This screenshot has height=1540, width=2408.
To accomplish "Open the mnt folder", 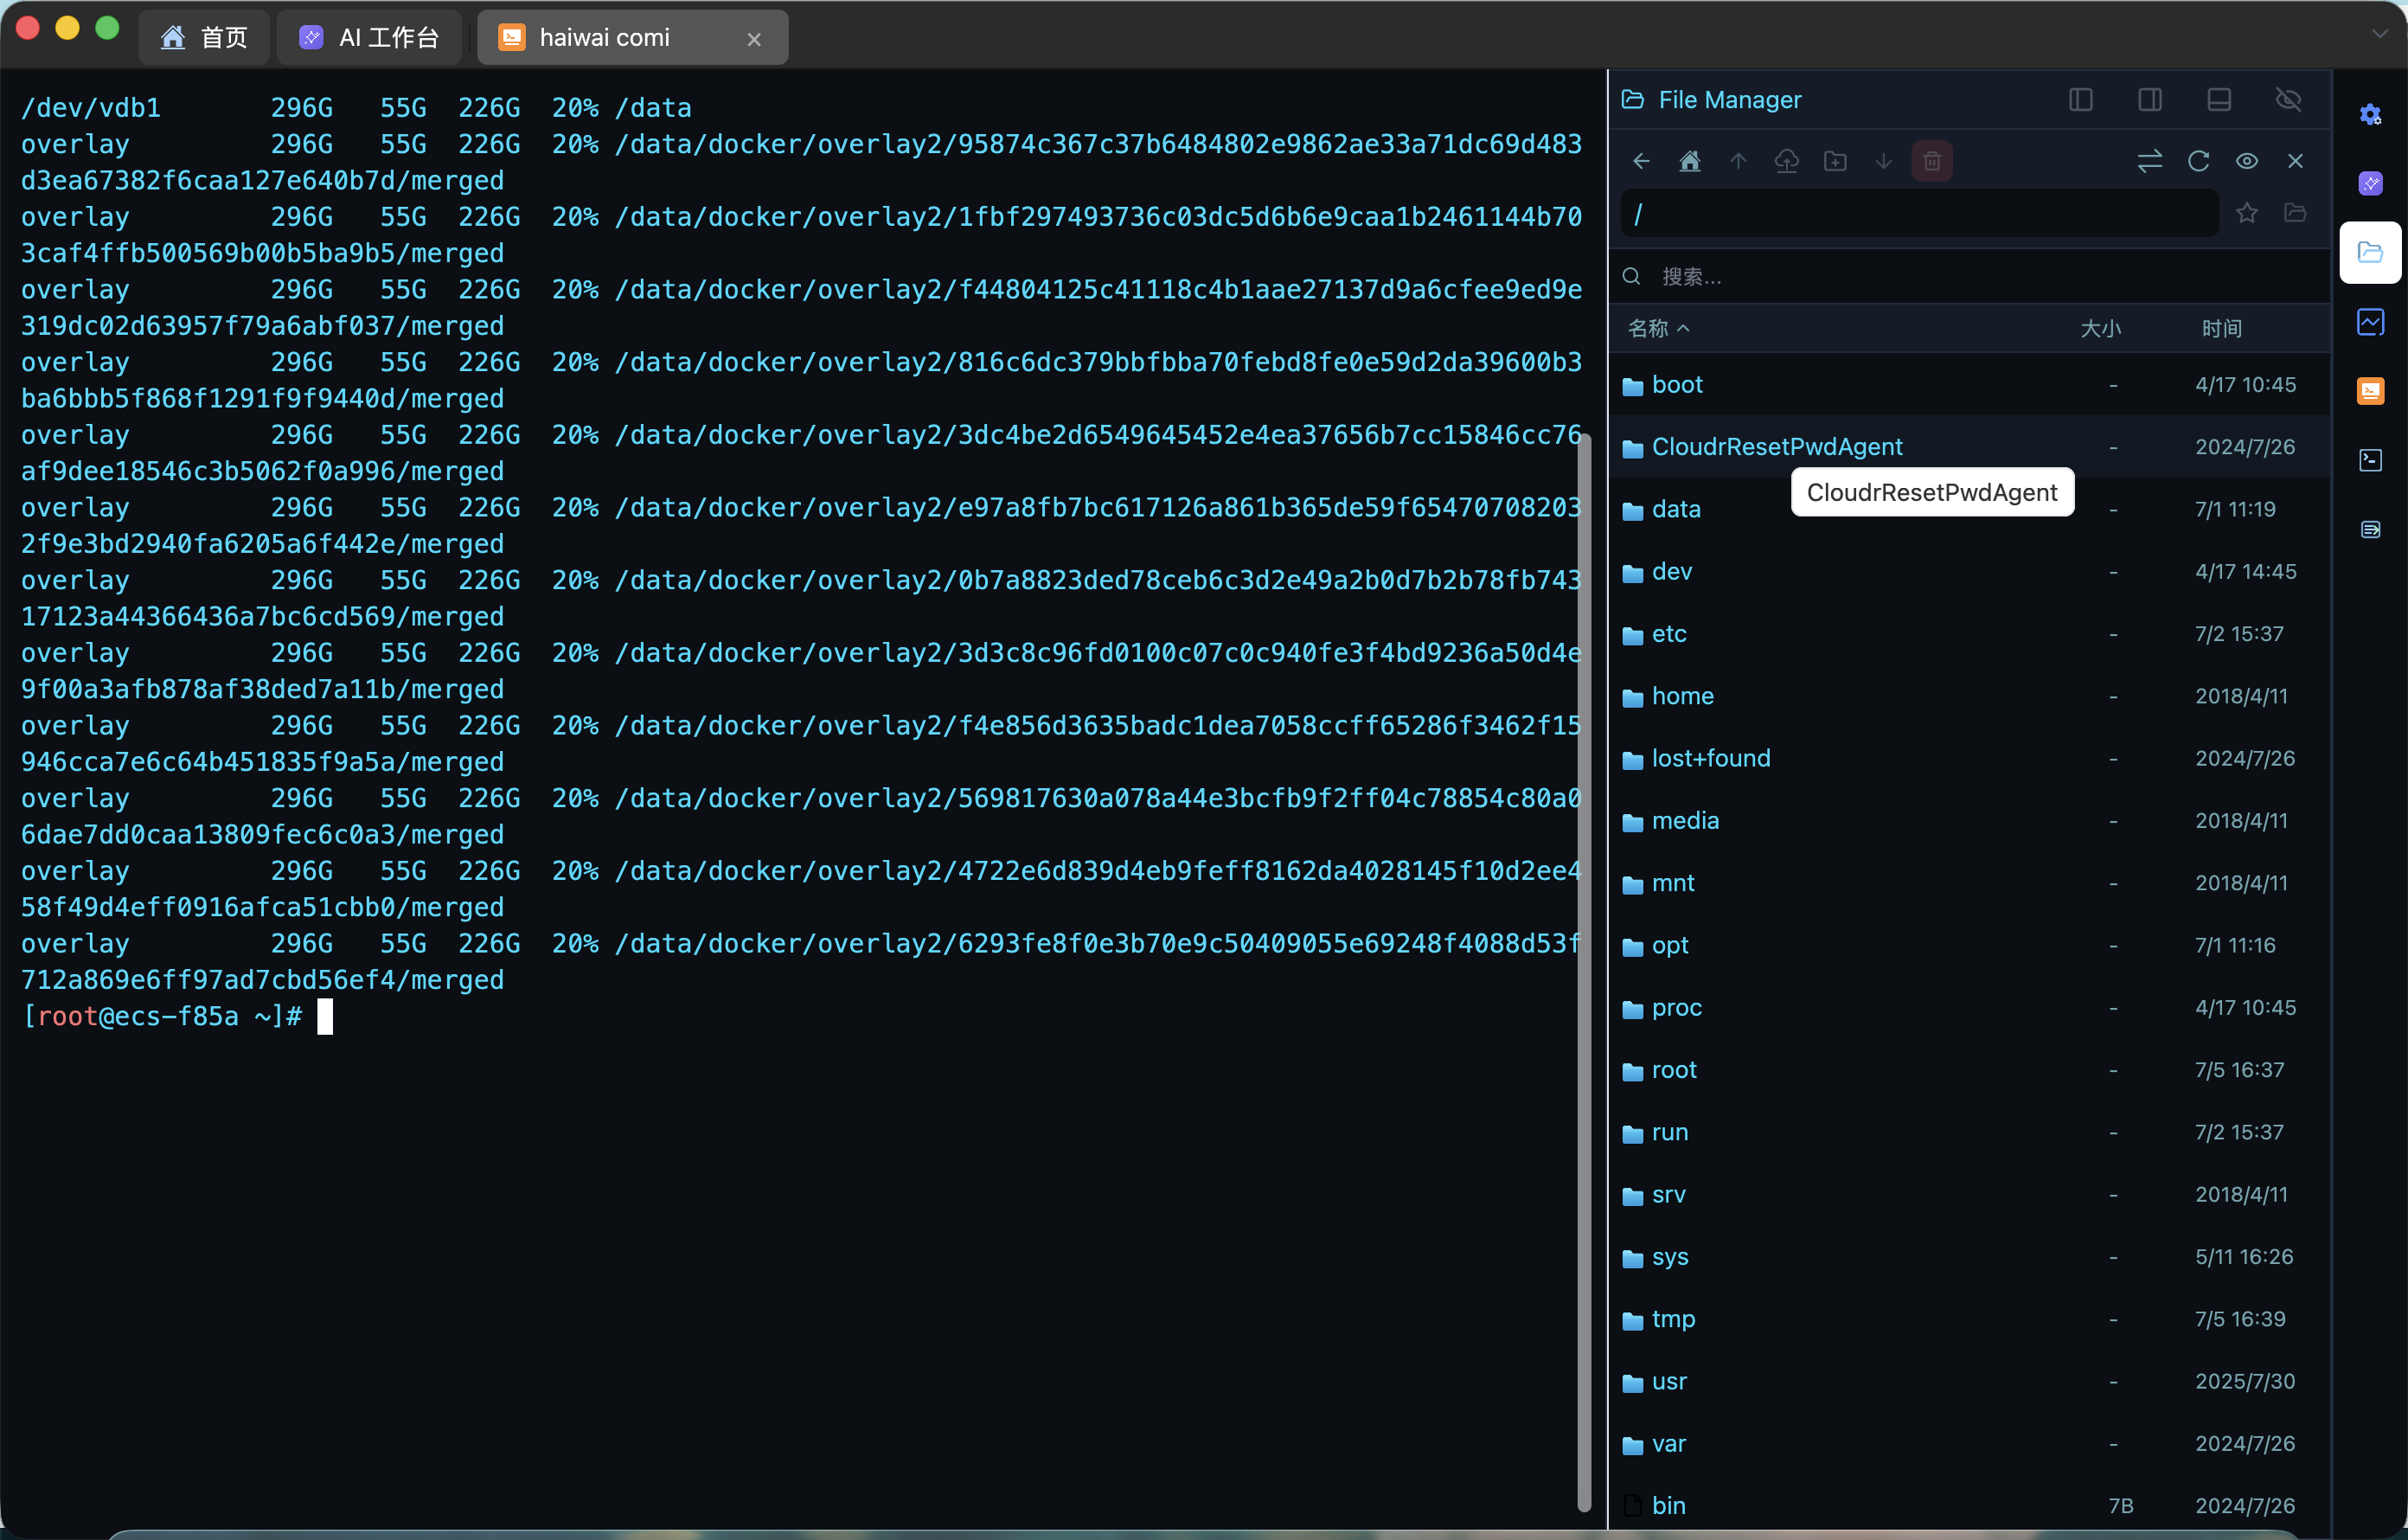I will coord(1970,883).
